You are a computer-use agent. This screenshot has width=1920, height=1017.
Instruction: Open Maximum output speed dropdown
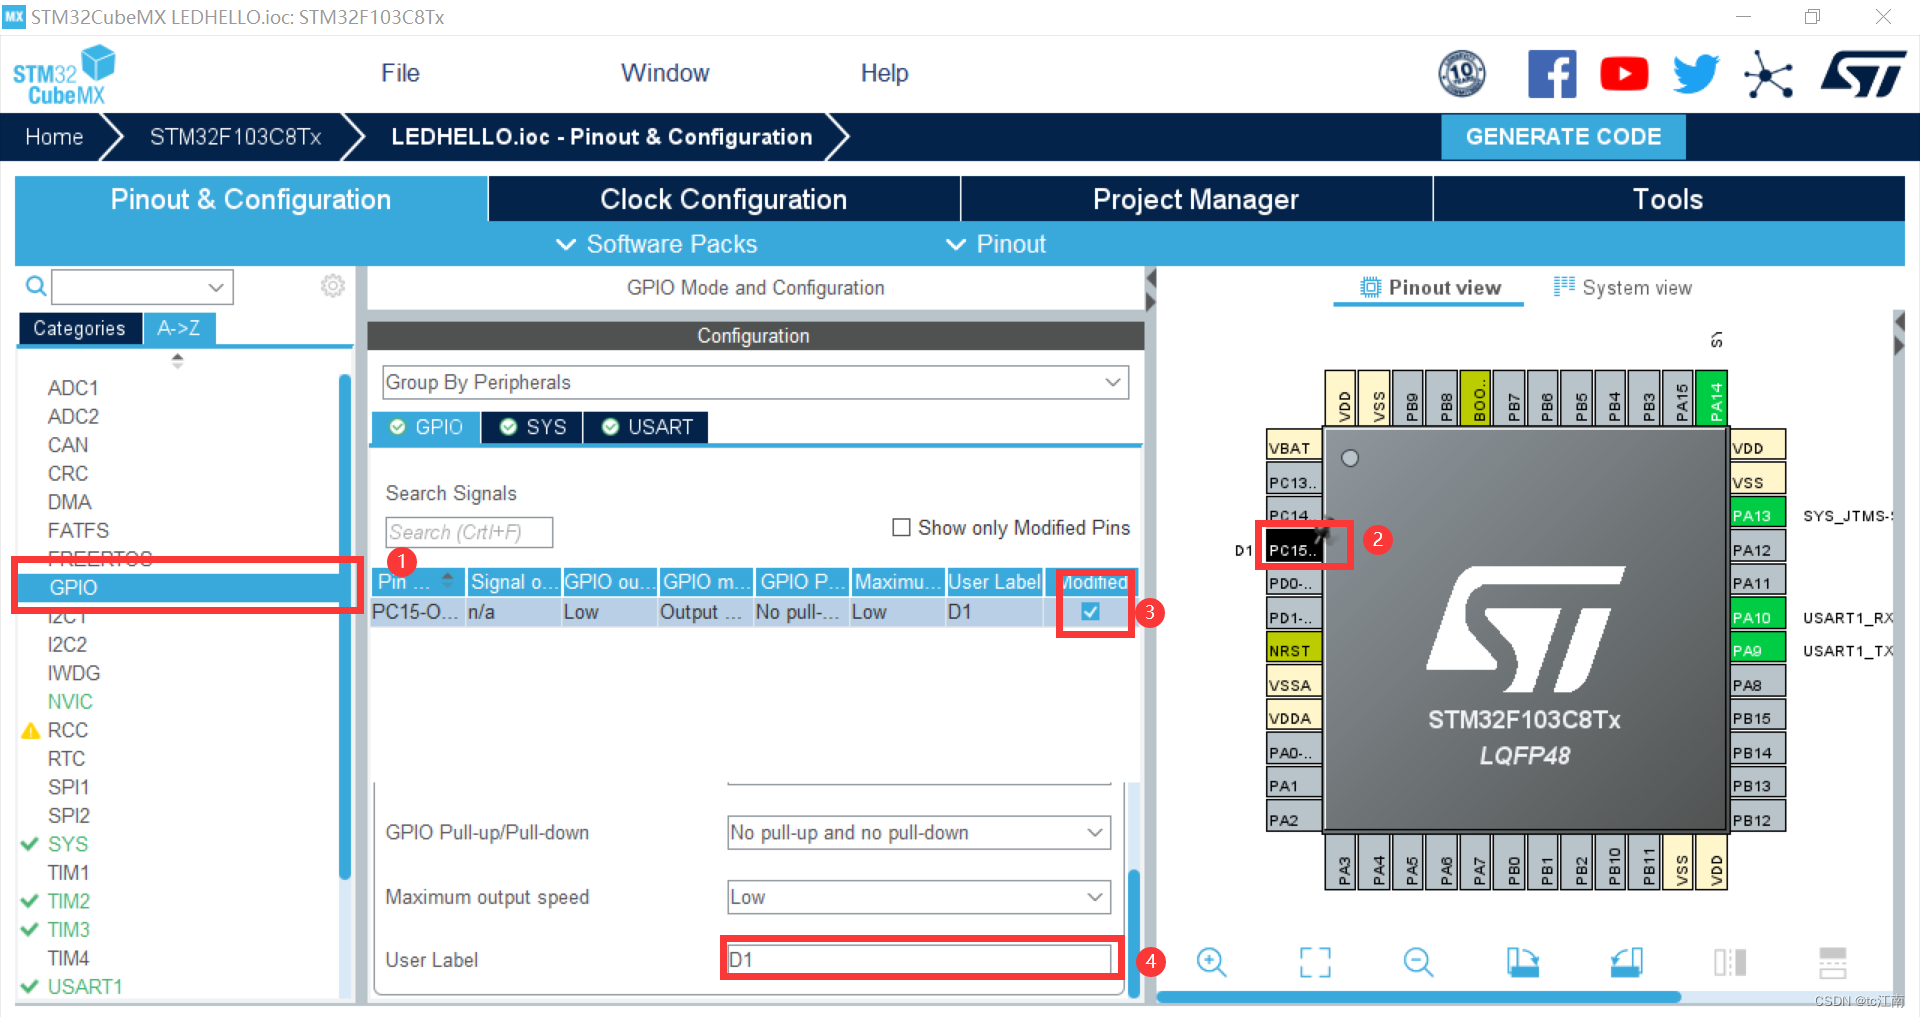(919, 897)
